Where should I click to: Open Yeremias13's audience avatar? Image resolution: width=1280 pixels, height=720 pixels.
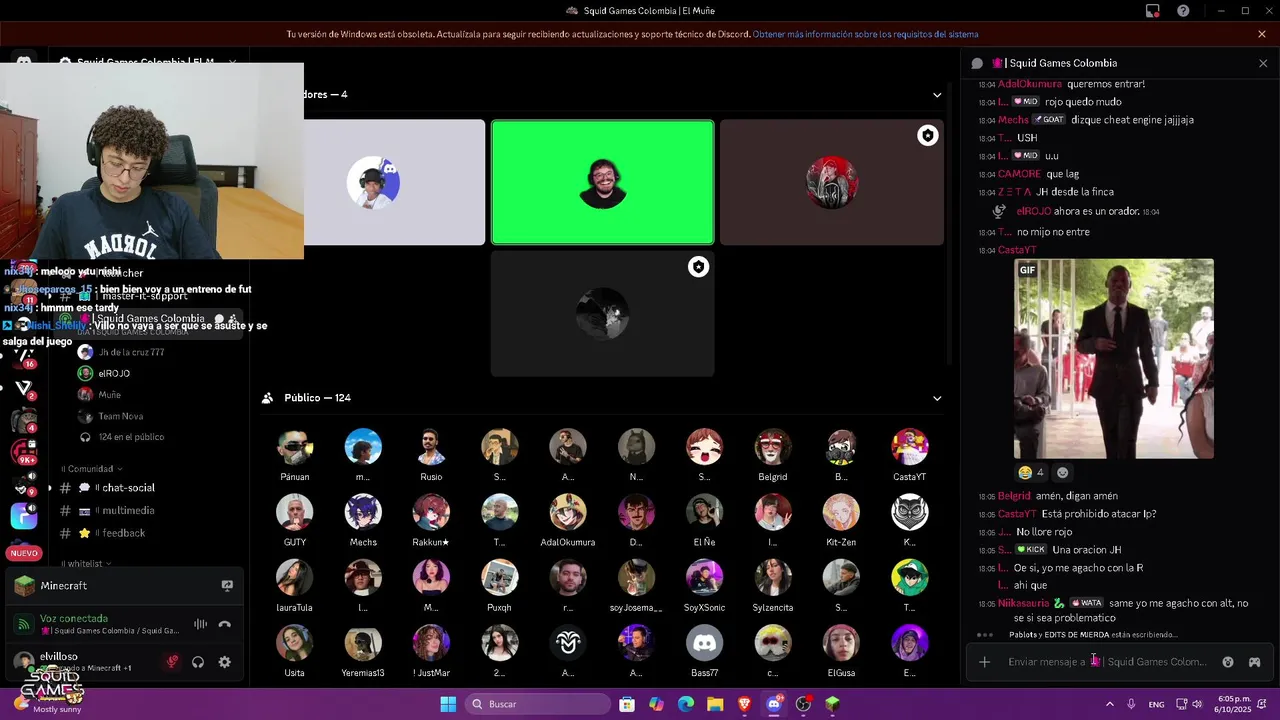pyautogui.click(x=363, y=643)
